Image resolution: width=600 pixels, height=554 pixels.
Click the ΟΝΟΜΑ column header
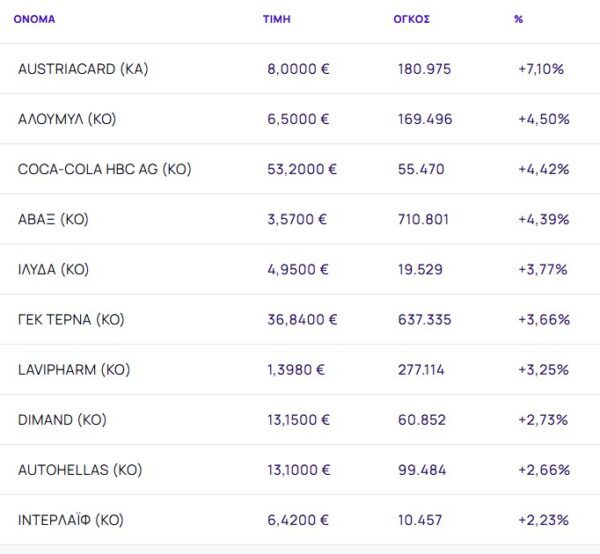point(34,19)
